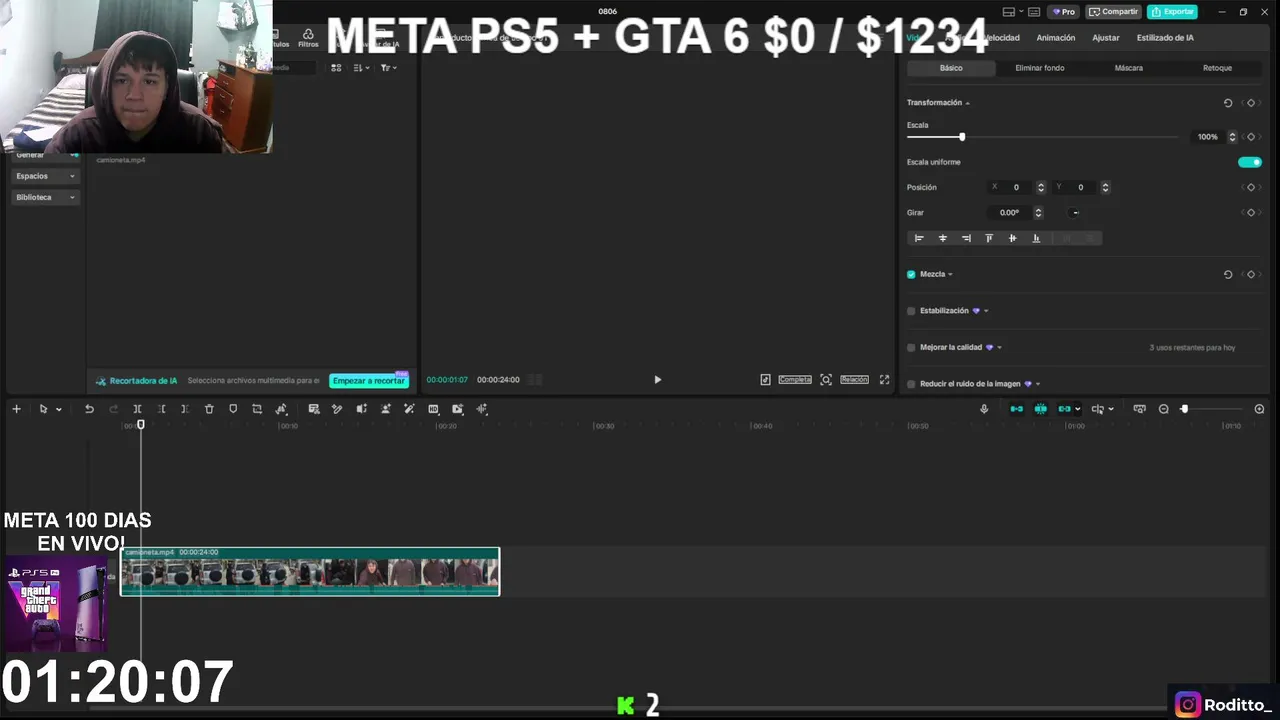The height and width of the screenshot is (720, 1280).
Task: Click the Relación aspect ratio button
Action: click(854, 380)
